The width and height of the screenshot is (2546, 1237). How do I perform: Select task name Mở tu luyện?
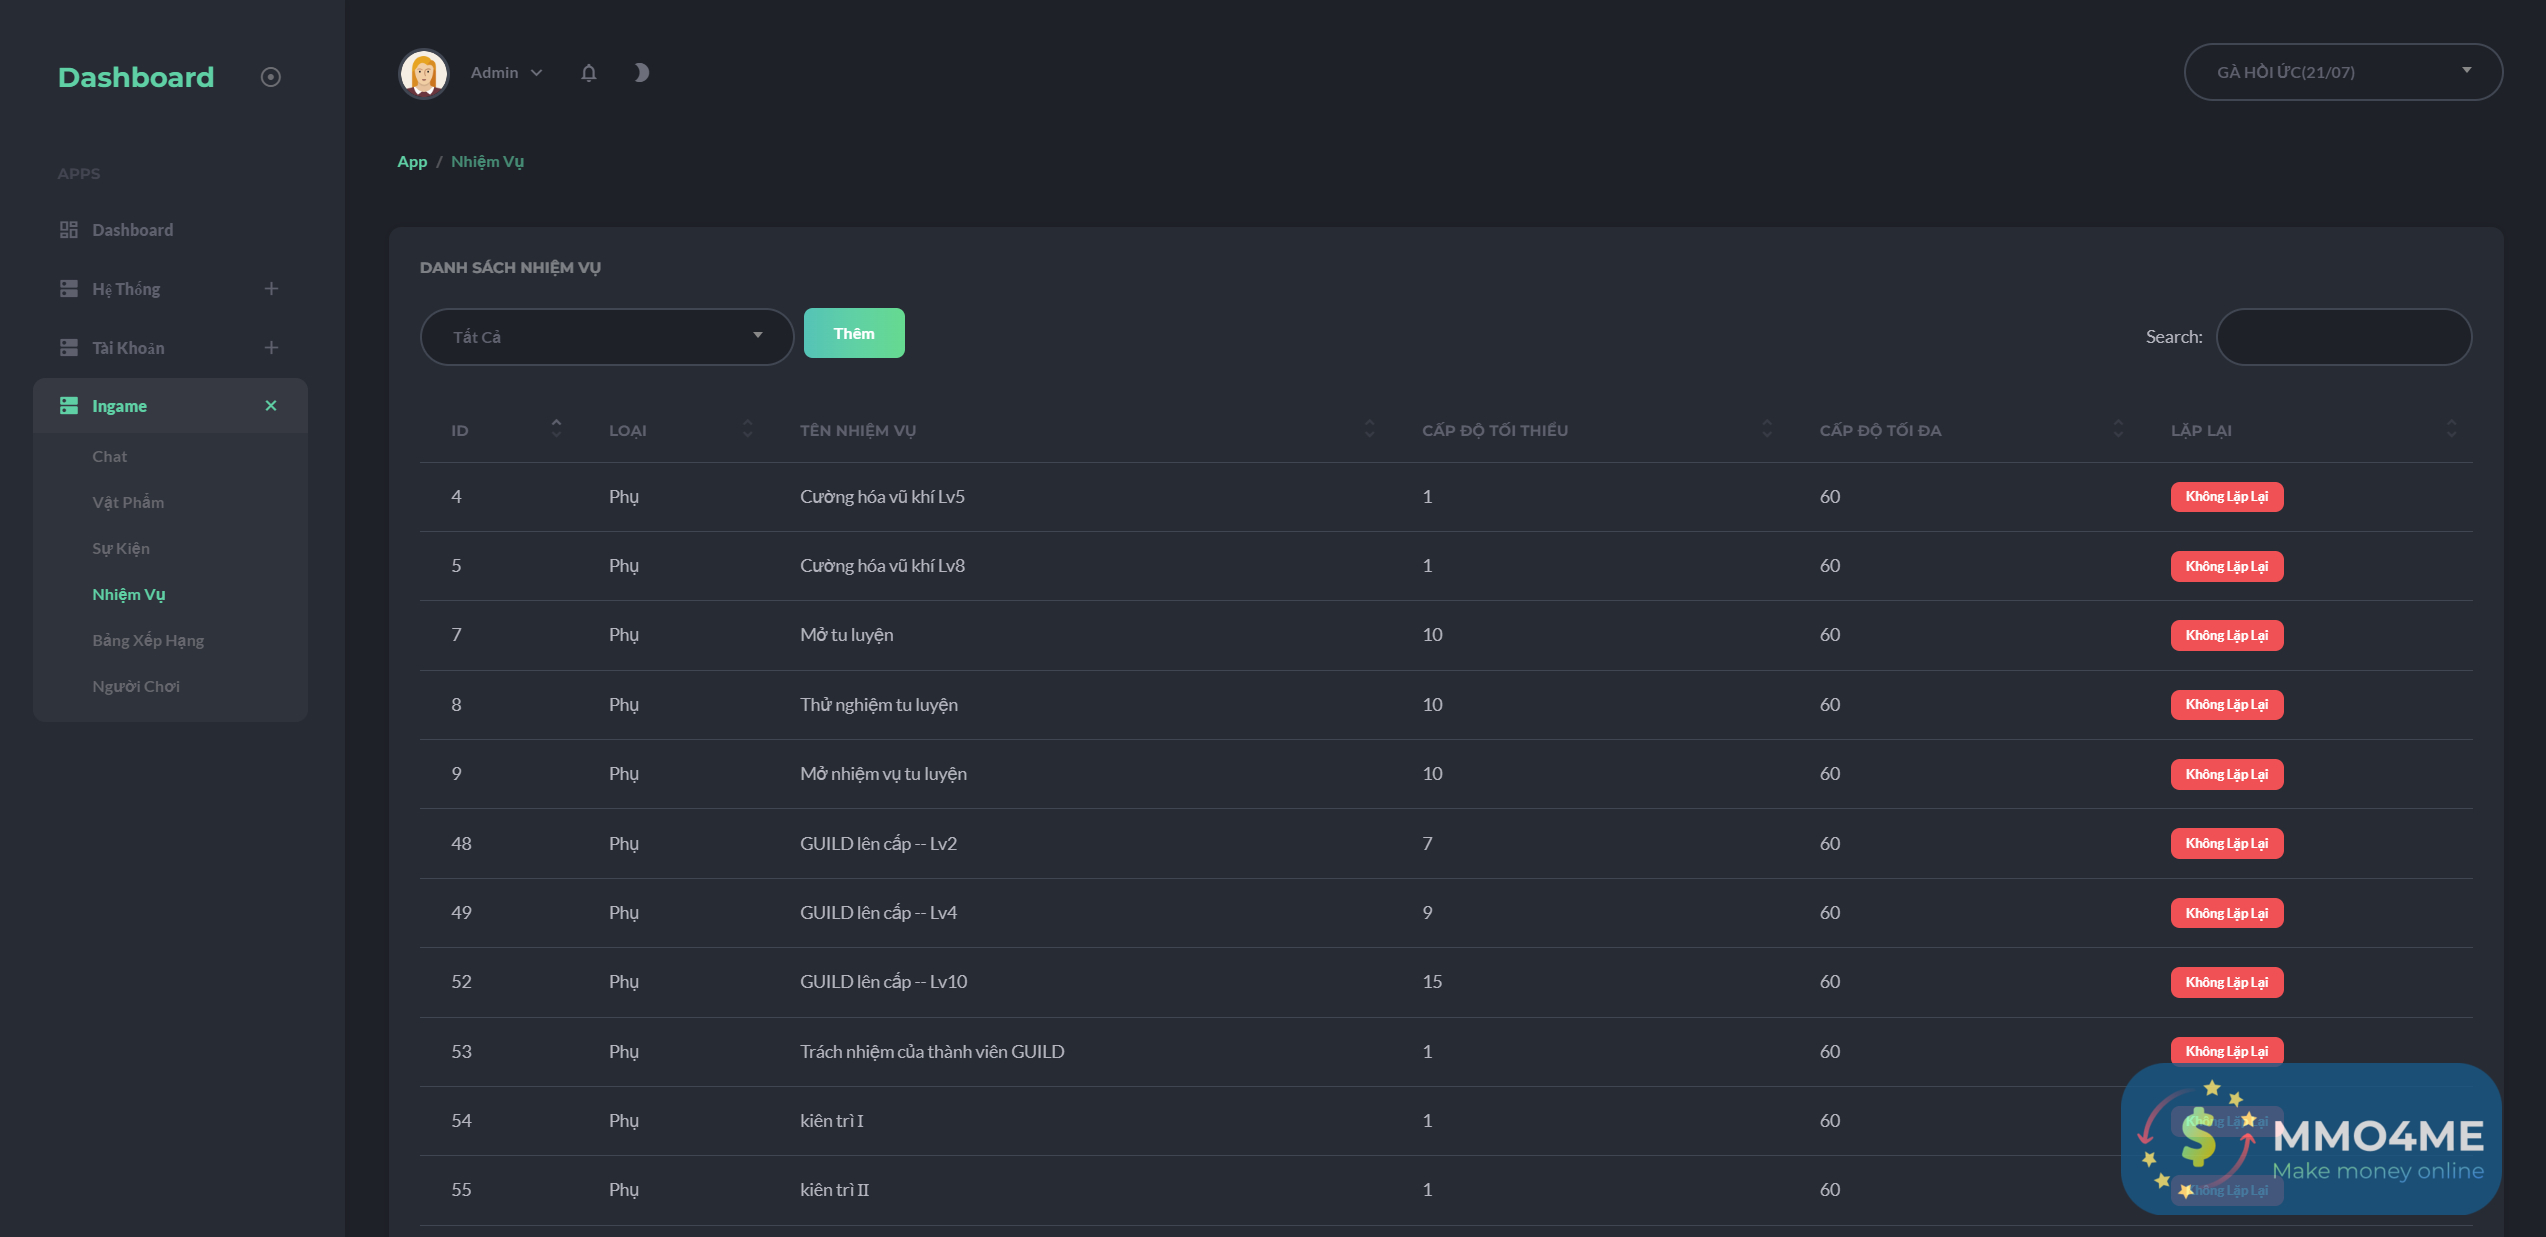click(847, 635)
